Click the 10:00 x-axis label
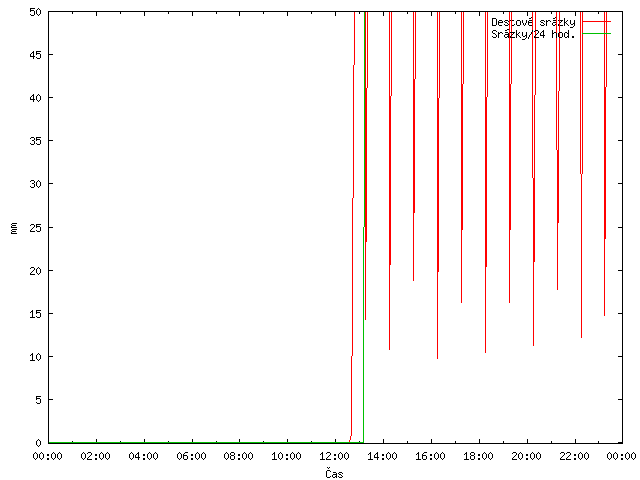 (287, 456)
